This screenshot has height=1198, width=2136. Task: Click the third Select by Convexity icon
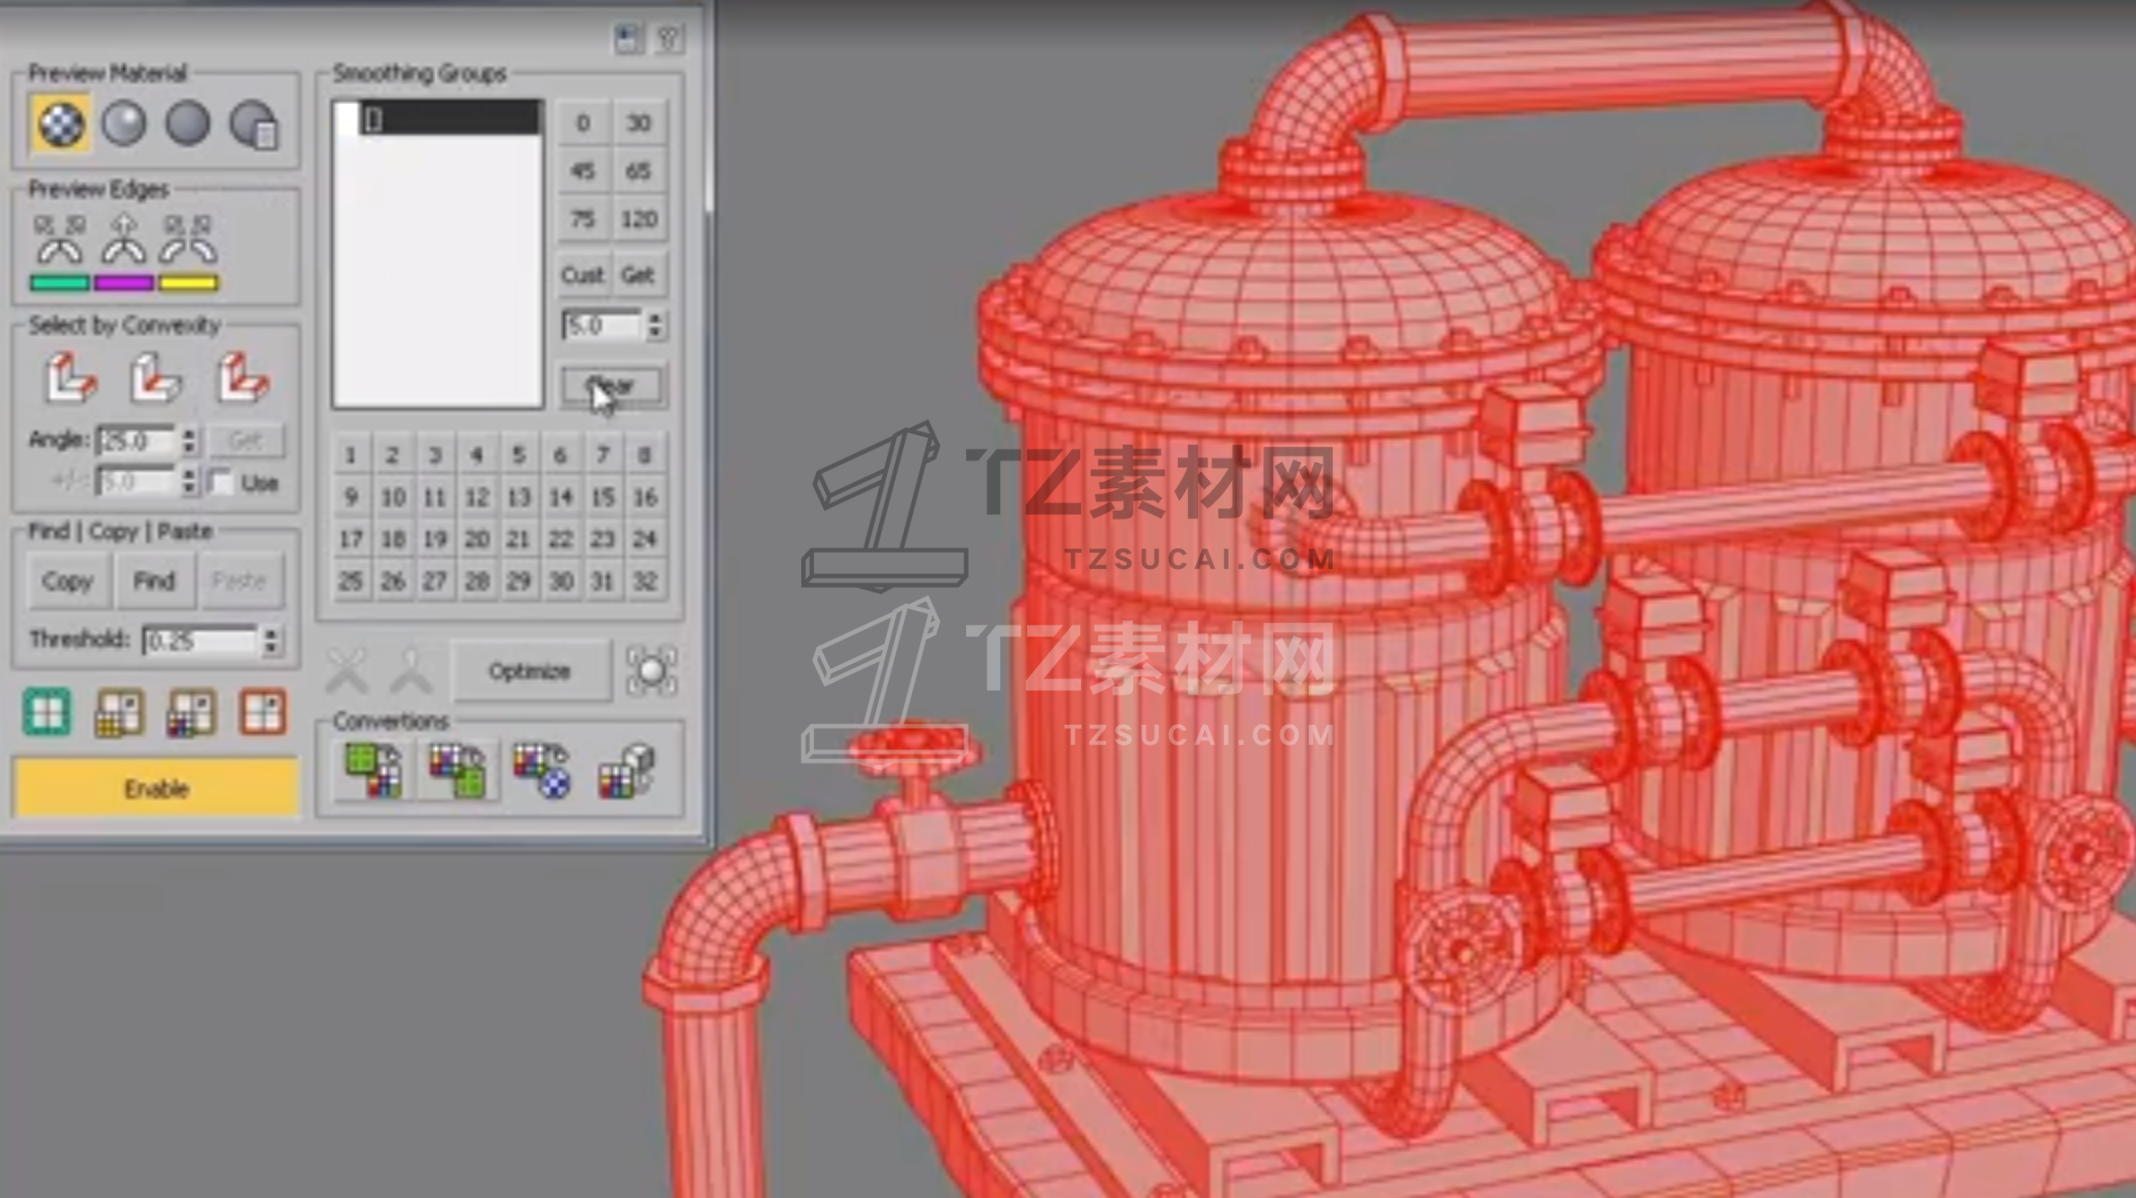243,379
